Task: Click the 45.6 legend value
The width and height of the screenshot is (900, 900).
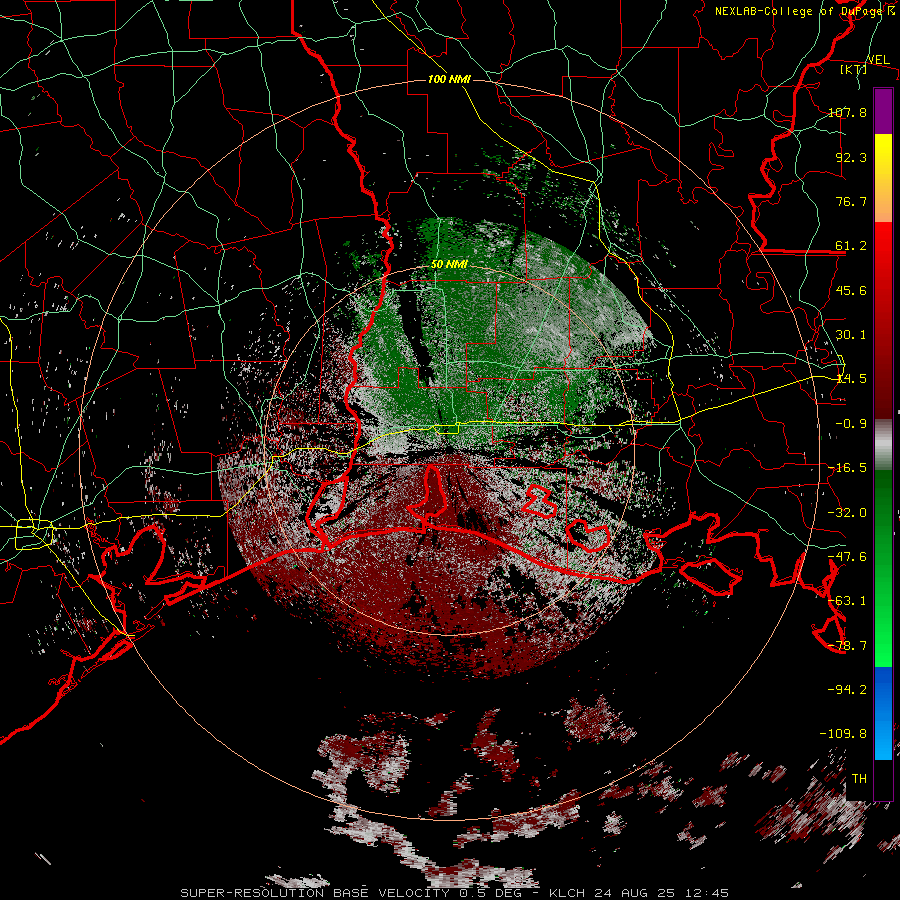Action: 851,290
